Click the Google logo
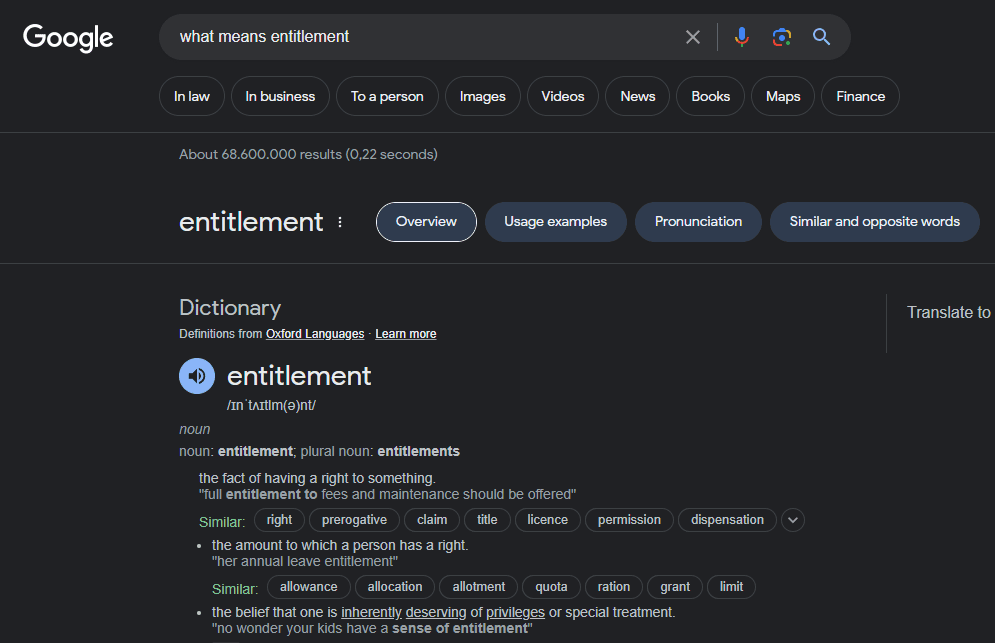Screen dimensions: 995x643 68,38
